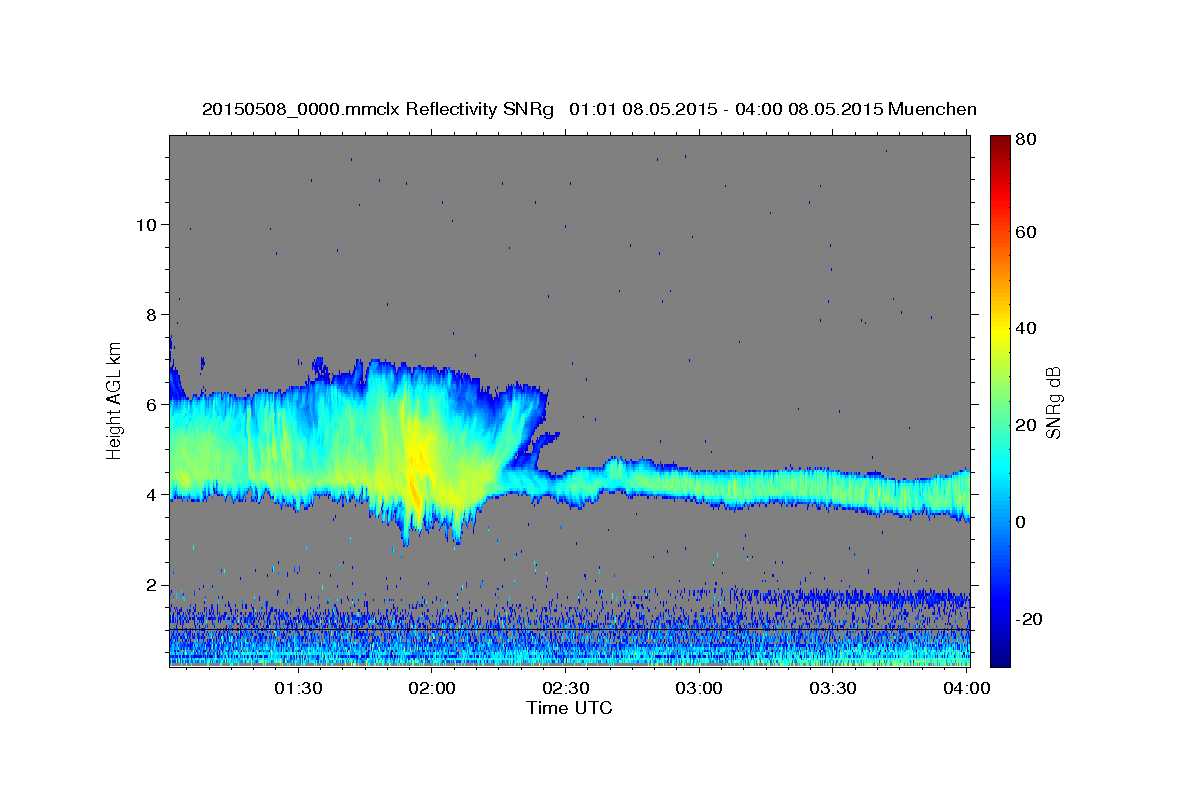Click the 04:00 time tick label
The height and width of the screenshot is (800, 1200).
(966, 689)
